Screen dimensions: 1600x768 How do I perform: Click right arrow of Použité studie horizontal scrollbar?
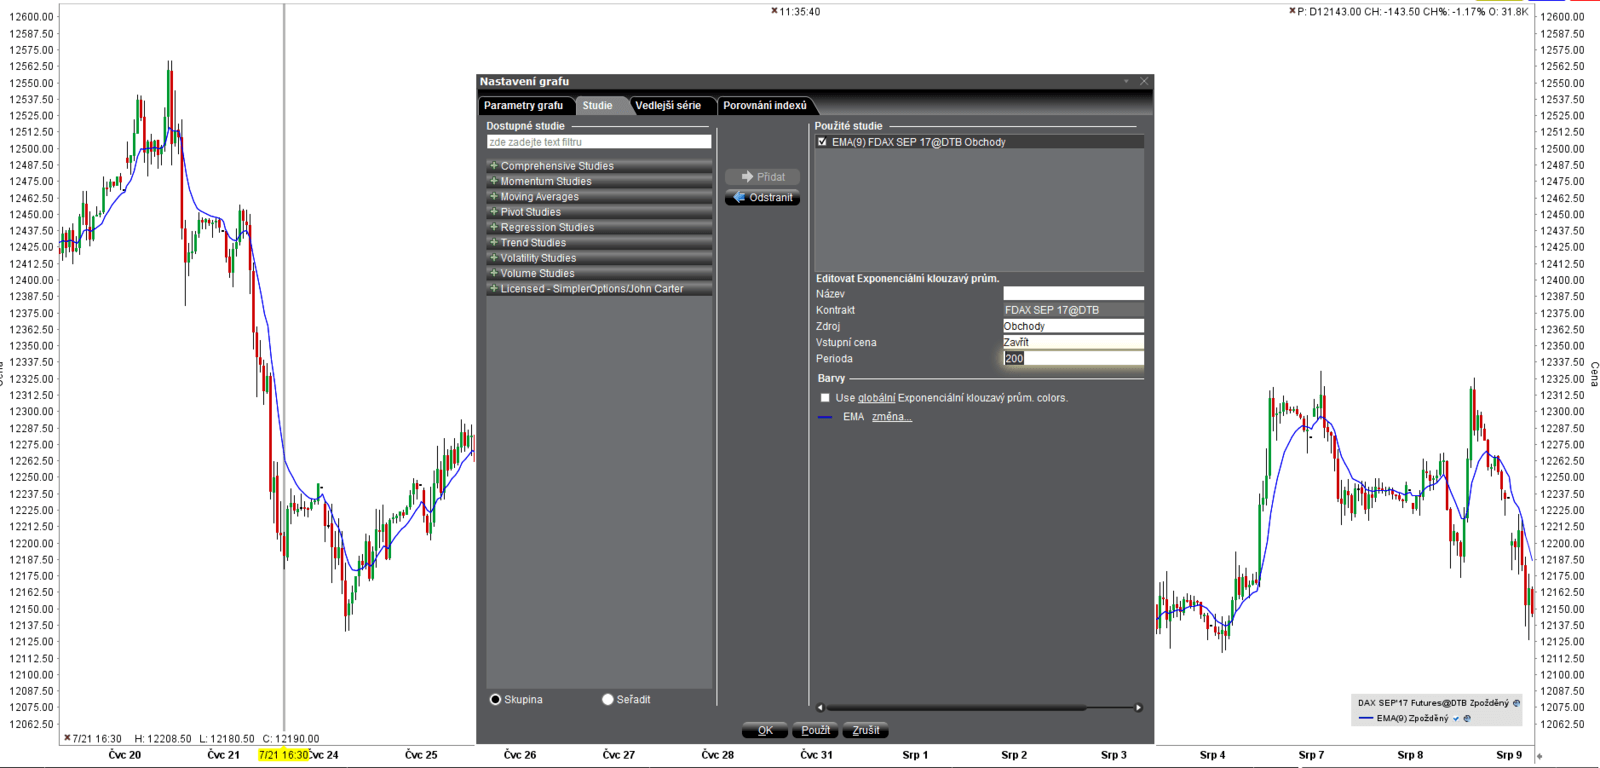pyautogui.click(x=1138, y=707)
